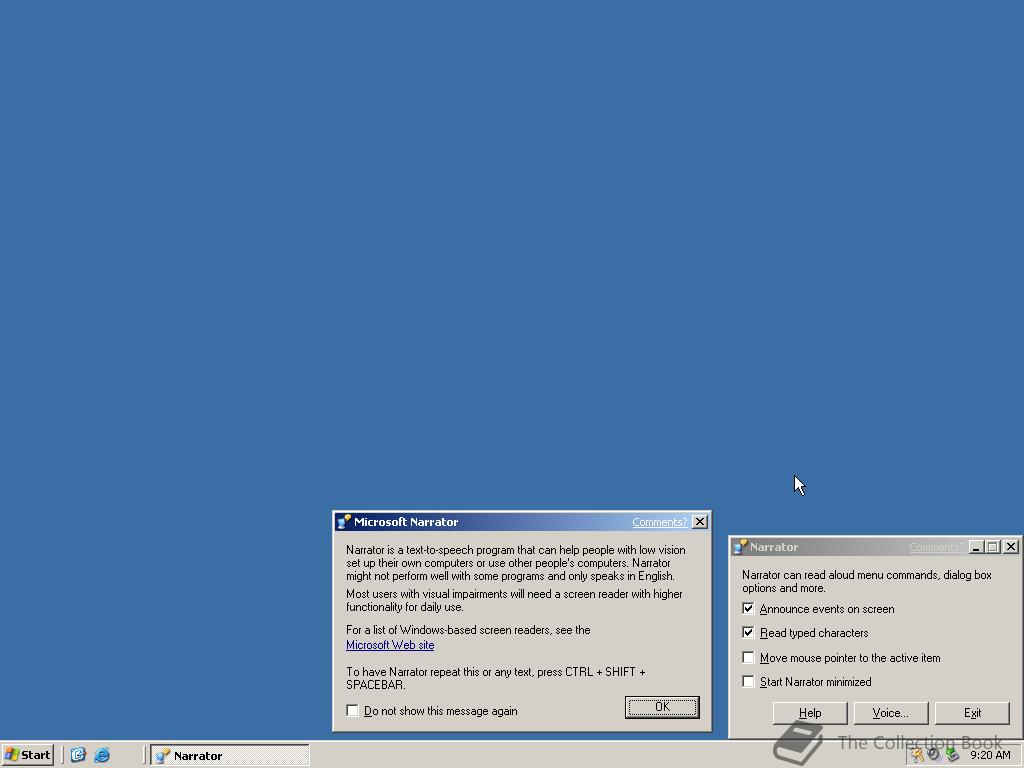
Task: Click the 'Narrator is a text-to-speech program' paragraph
Action: [x=516, y=563]
